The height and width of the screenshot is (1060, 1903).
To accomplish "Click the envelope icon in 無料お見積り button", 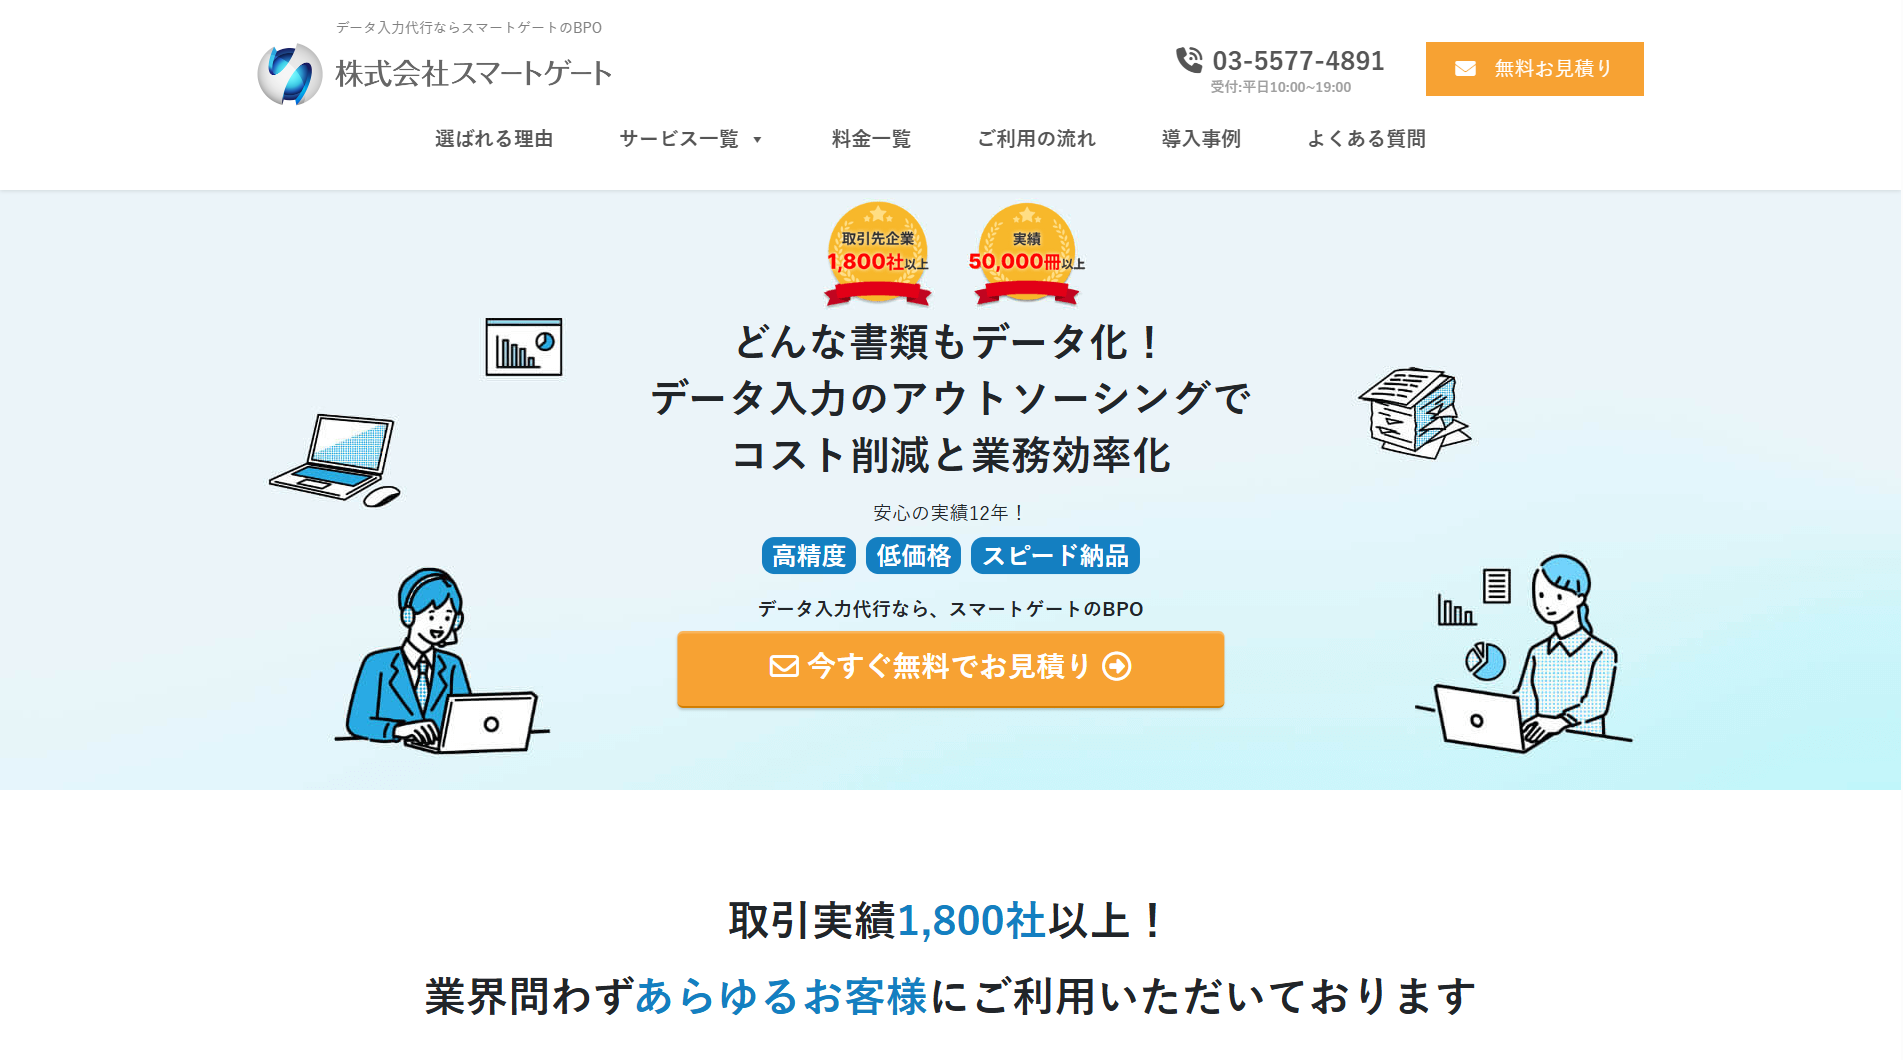I will [x=1465, y=69].
